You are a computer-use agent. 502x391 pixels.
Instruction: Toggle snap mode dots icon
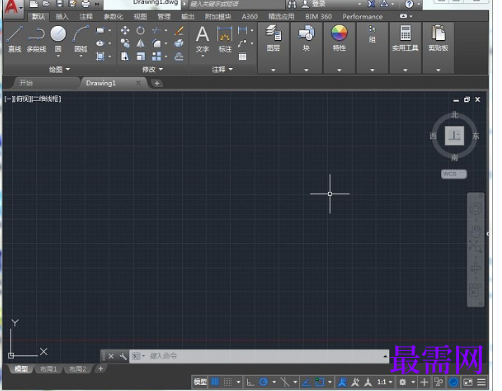point(228,382)
